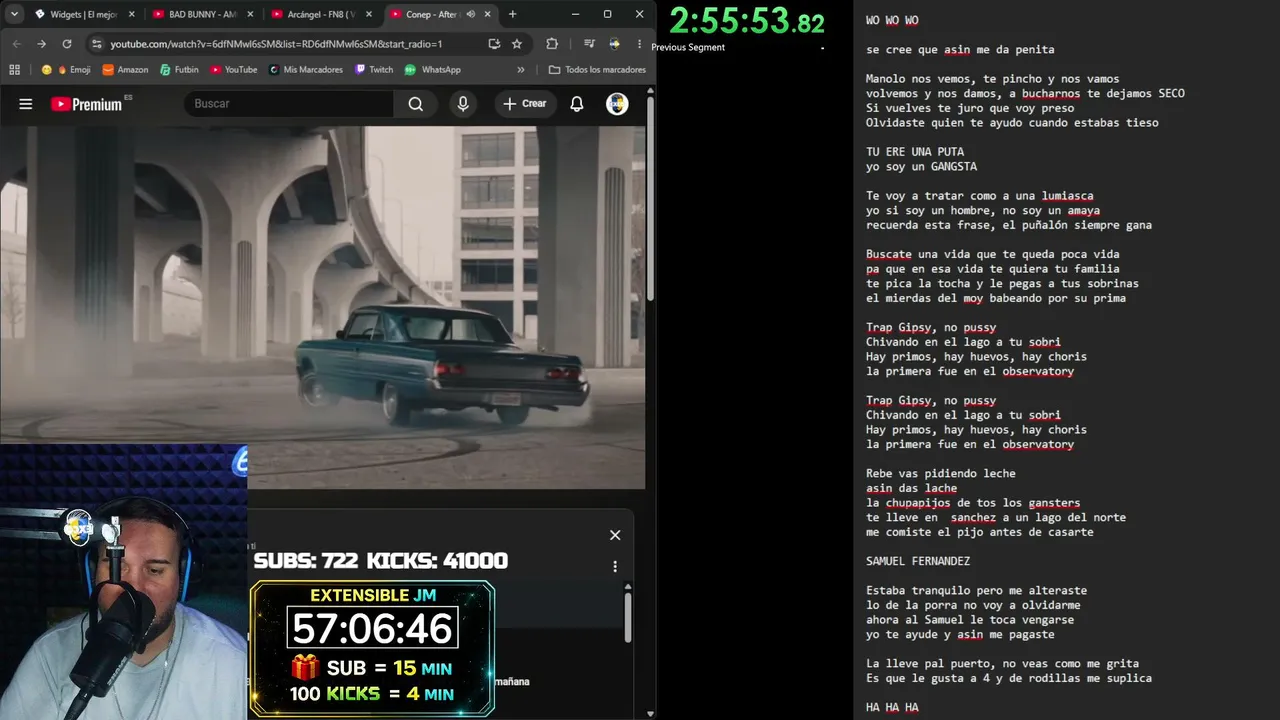The image size is (1280, 720).
Task: Open YouTube notifications bell
Action: coord(577,104)
